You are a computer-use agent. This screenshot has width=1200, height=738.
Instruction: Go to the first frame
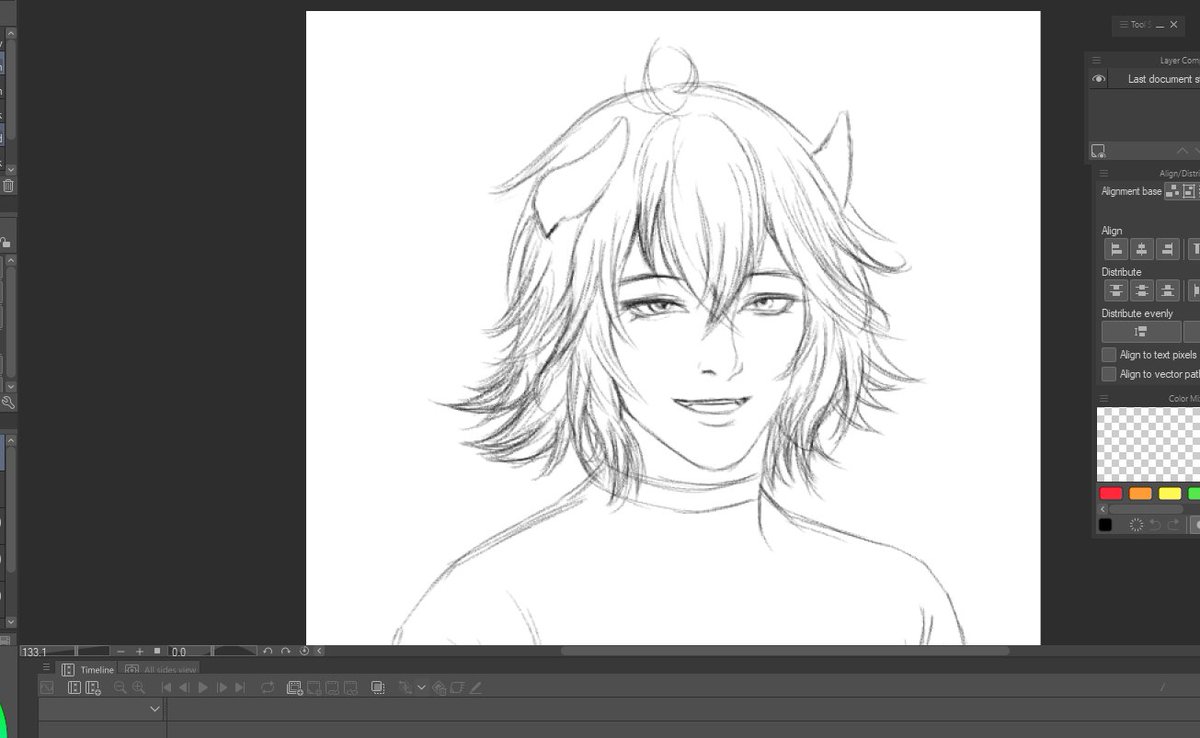166,688
